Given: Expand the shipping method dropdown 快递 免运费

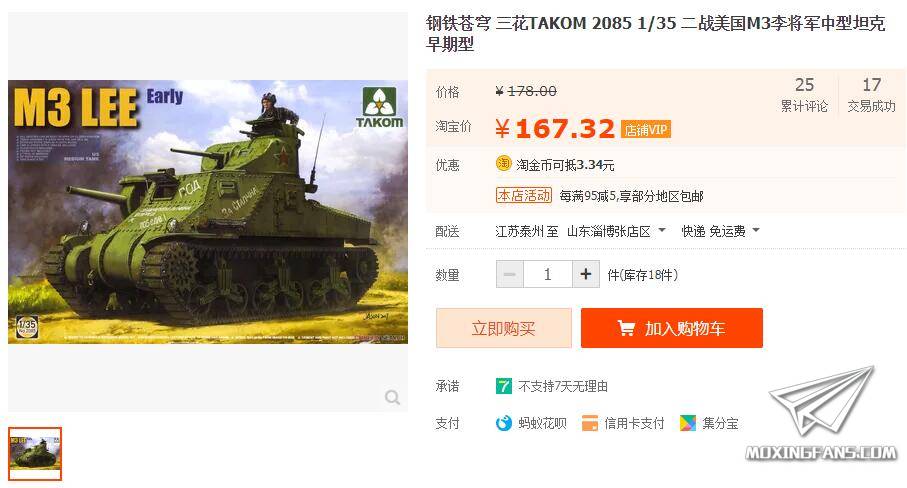Looking at the screenshot, I should tap(720, 231).
